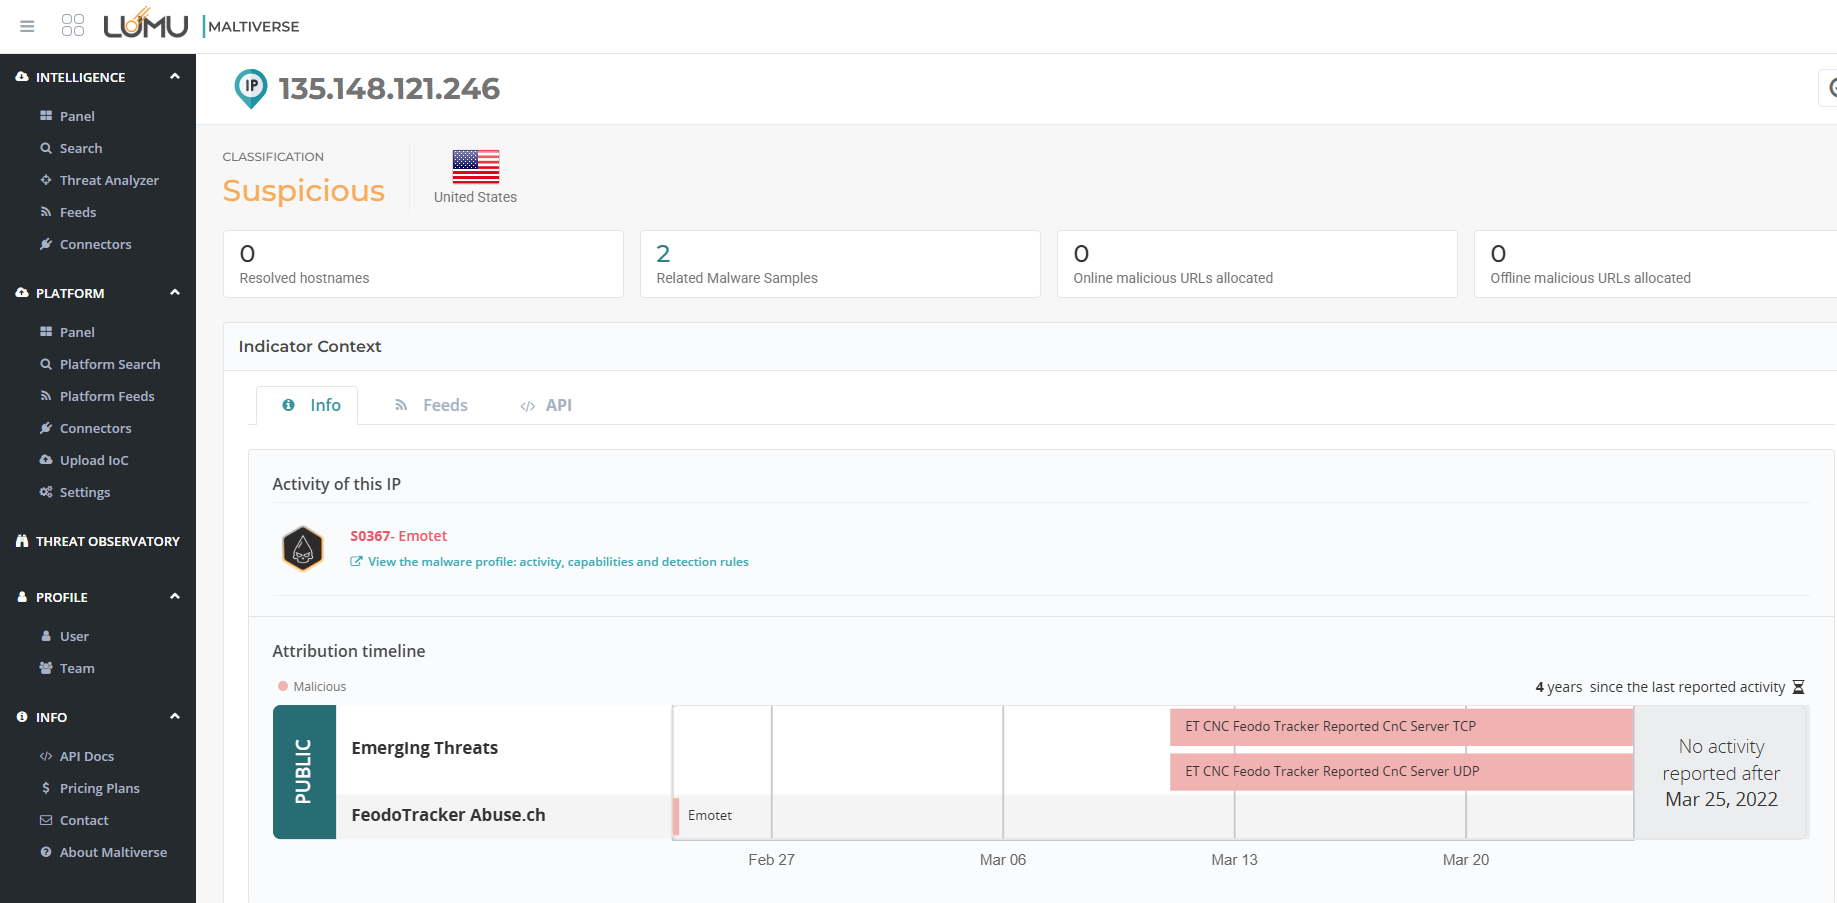Click the Settings gears icon
Image resolution: width=1837 pixels, height=903 pixels.
point(46,492)
